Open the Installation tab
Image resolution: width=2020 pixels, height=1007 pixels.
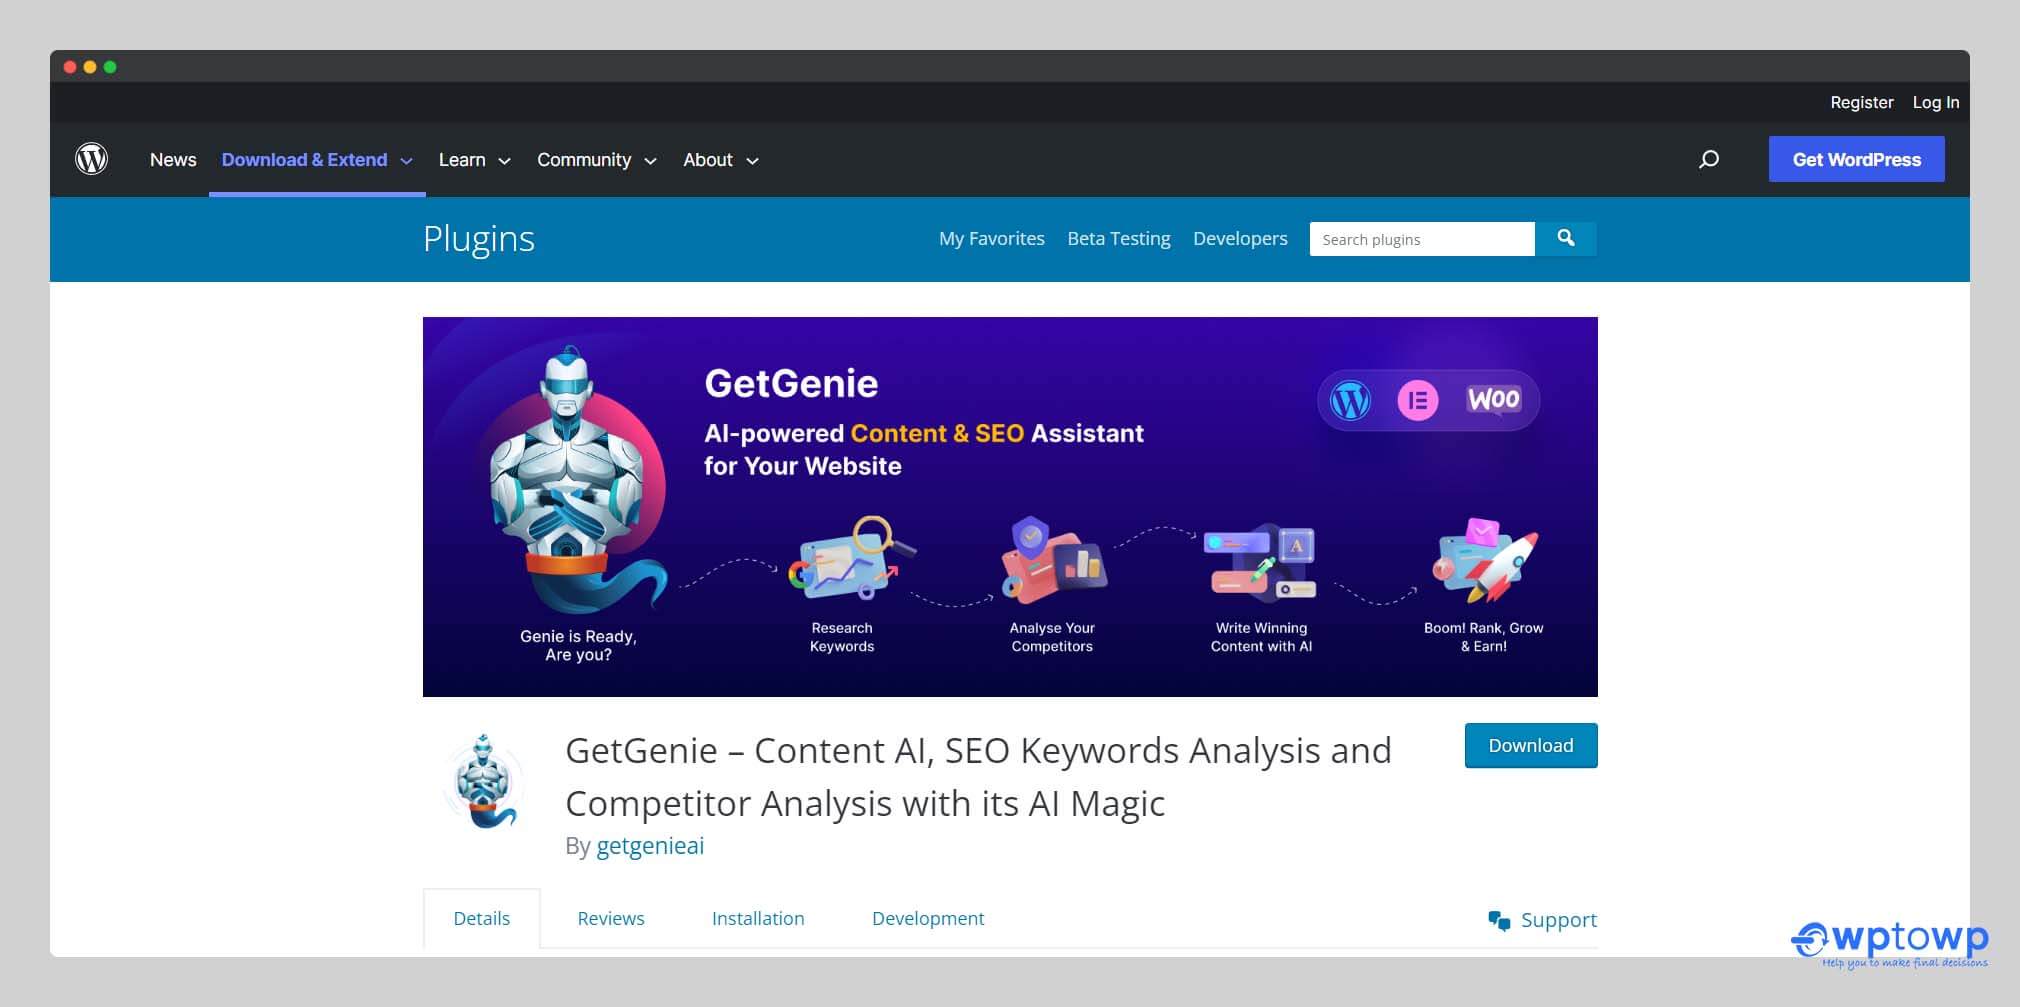[758, 917]
